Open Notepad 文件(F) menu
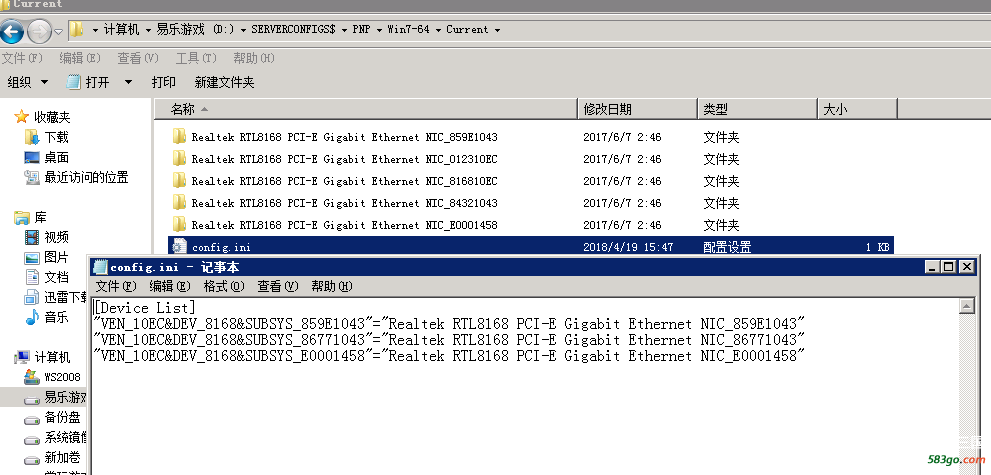Viewport: 991px width, 475px height. coord(116,286)
